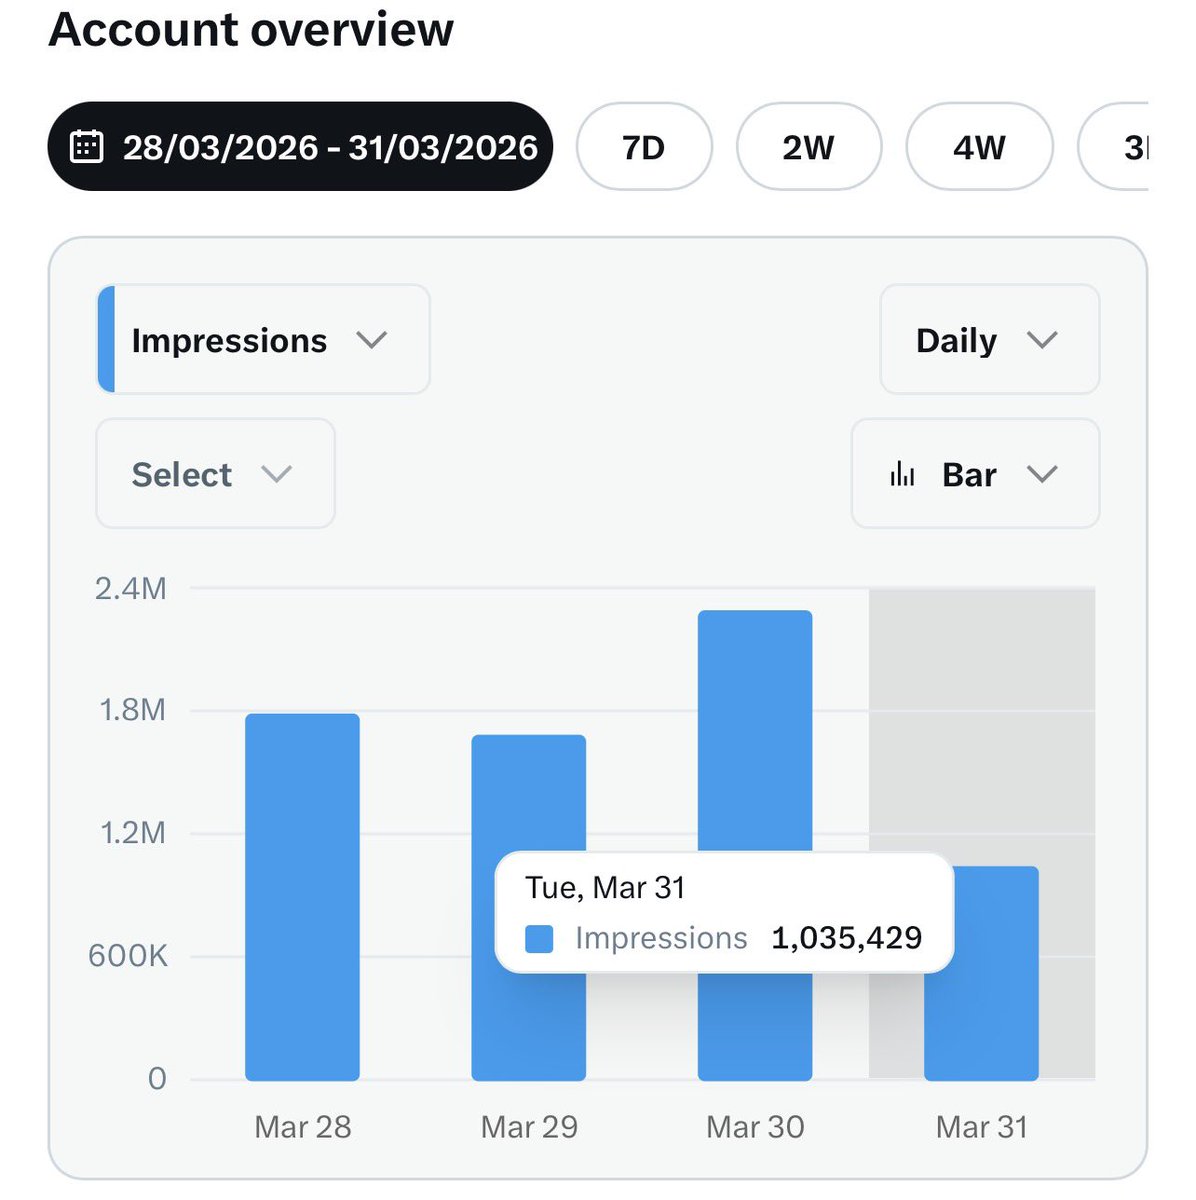Image resolution: width=1196 pixels, height=1200 pixels.
Task: Select the 2W time range
Action: (809, 147)
